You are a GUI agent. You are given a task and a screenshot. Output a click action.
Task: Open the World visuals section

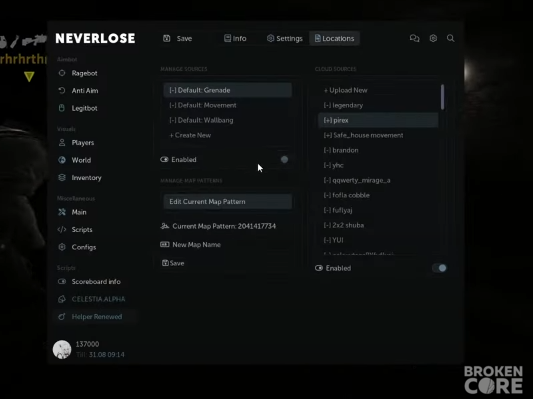coord(81,160)
